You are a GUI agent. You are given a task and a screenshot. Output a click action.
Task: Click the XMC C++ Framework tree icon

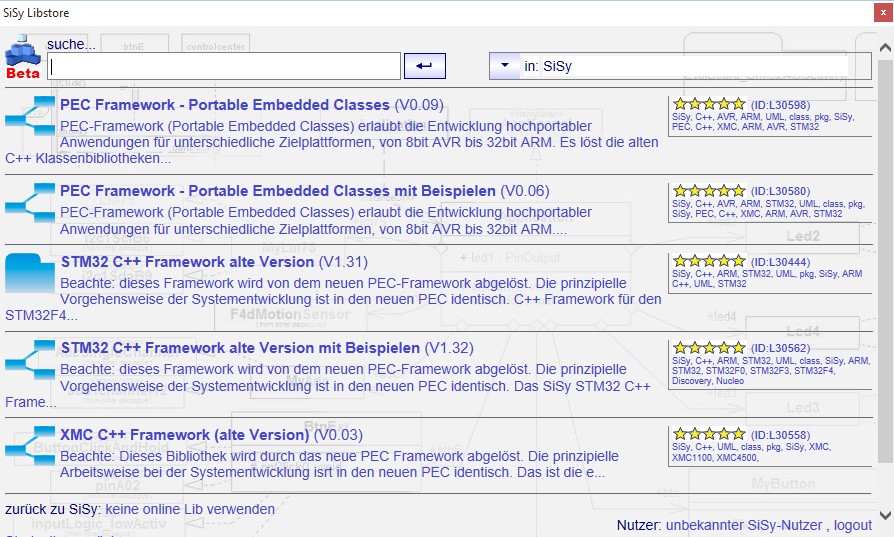coord(30,446)
